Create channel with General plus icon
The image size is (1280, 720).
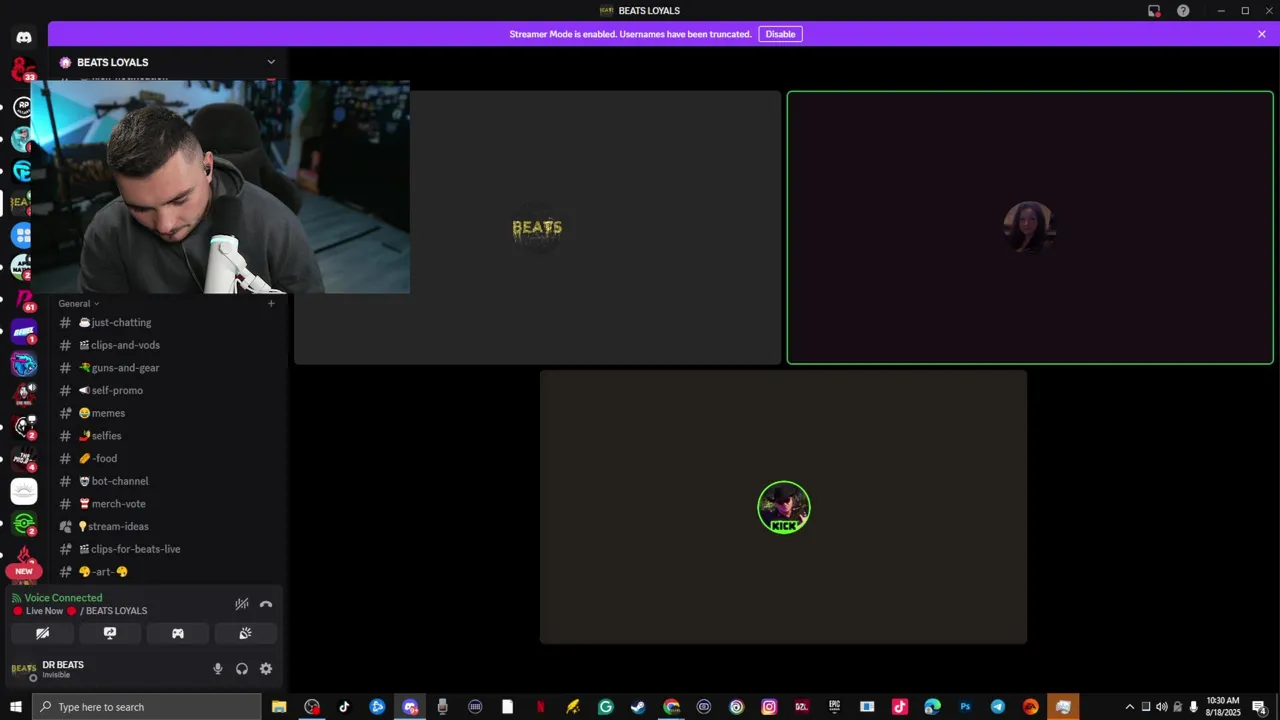coord(271,303)
